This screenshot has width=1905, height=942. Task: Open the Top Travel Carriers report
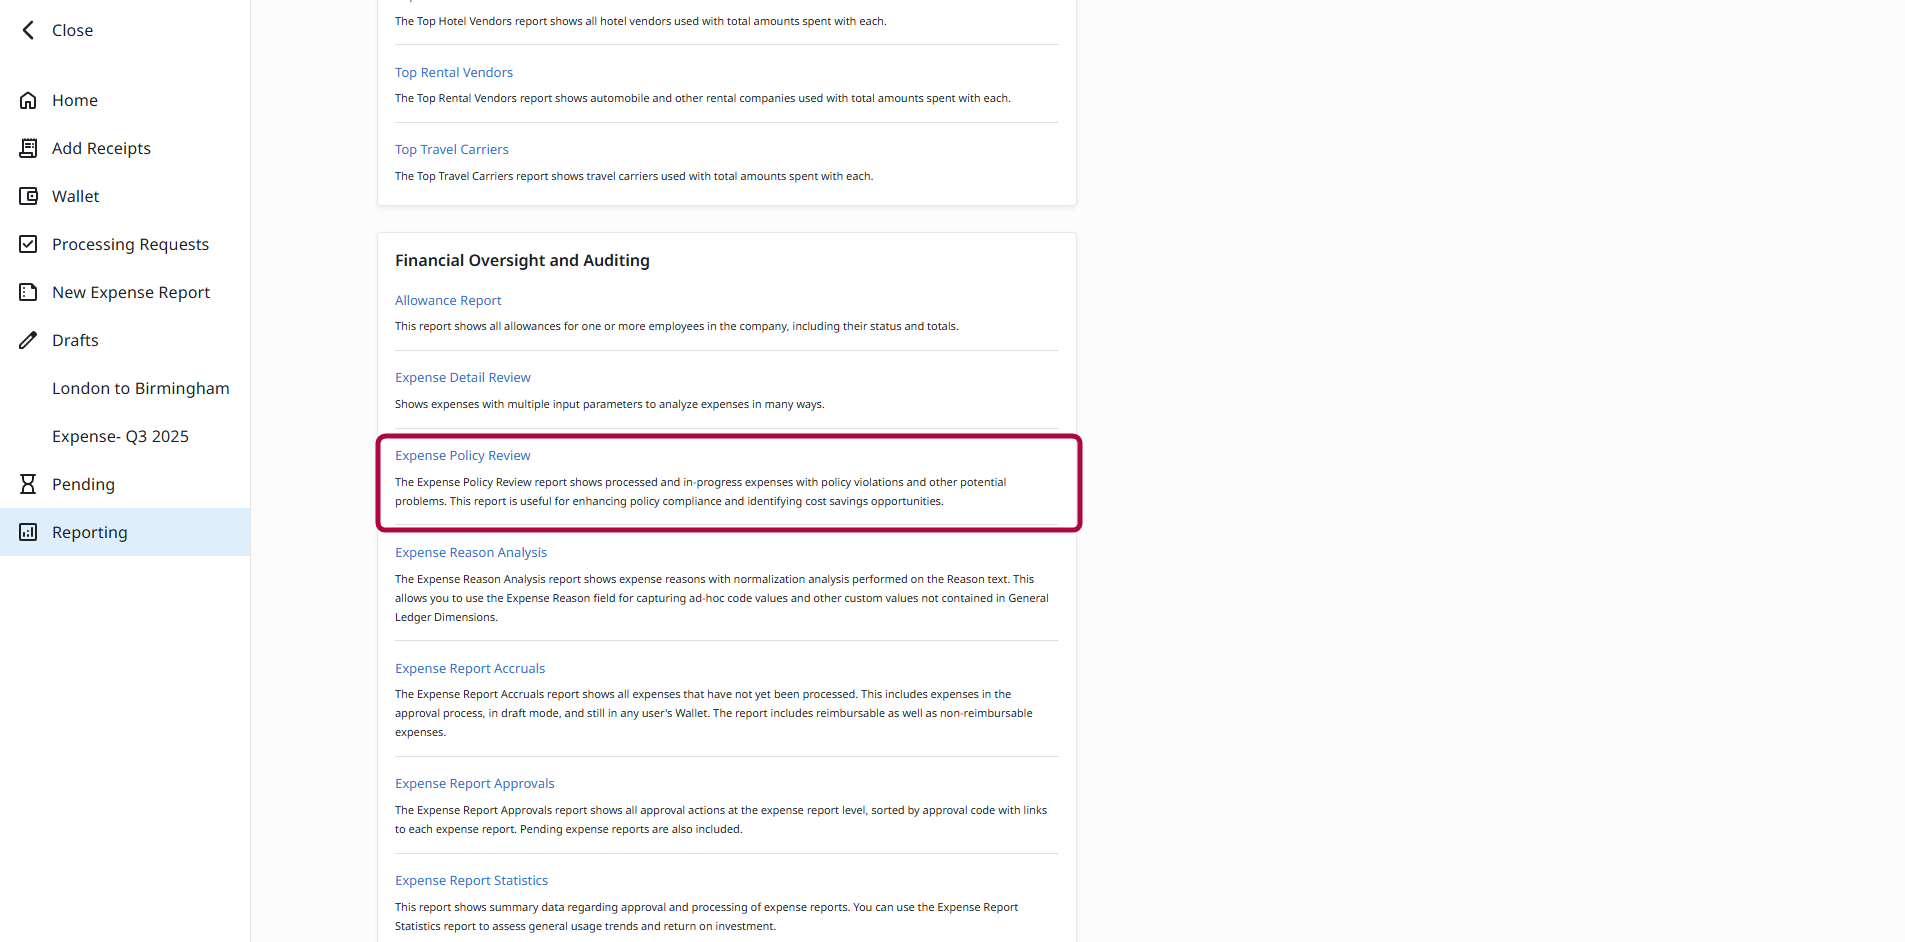[451, 149]
